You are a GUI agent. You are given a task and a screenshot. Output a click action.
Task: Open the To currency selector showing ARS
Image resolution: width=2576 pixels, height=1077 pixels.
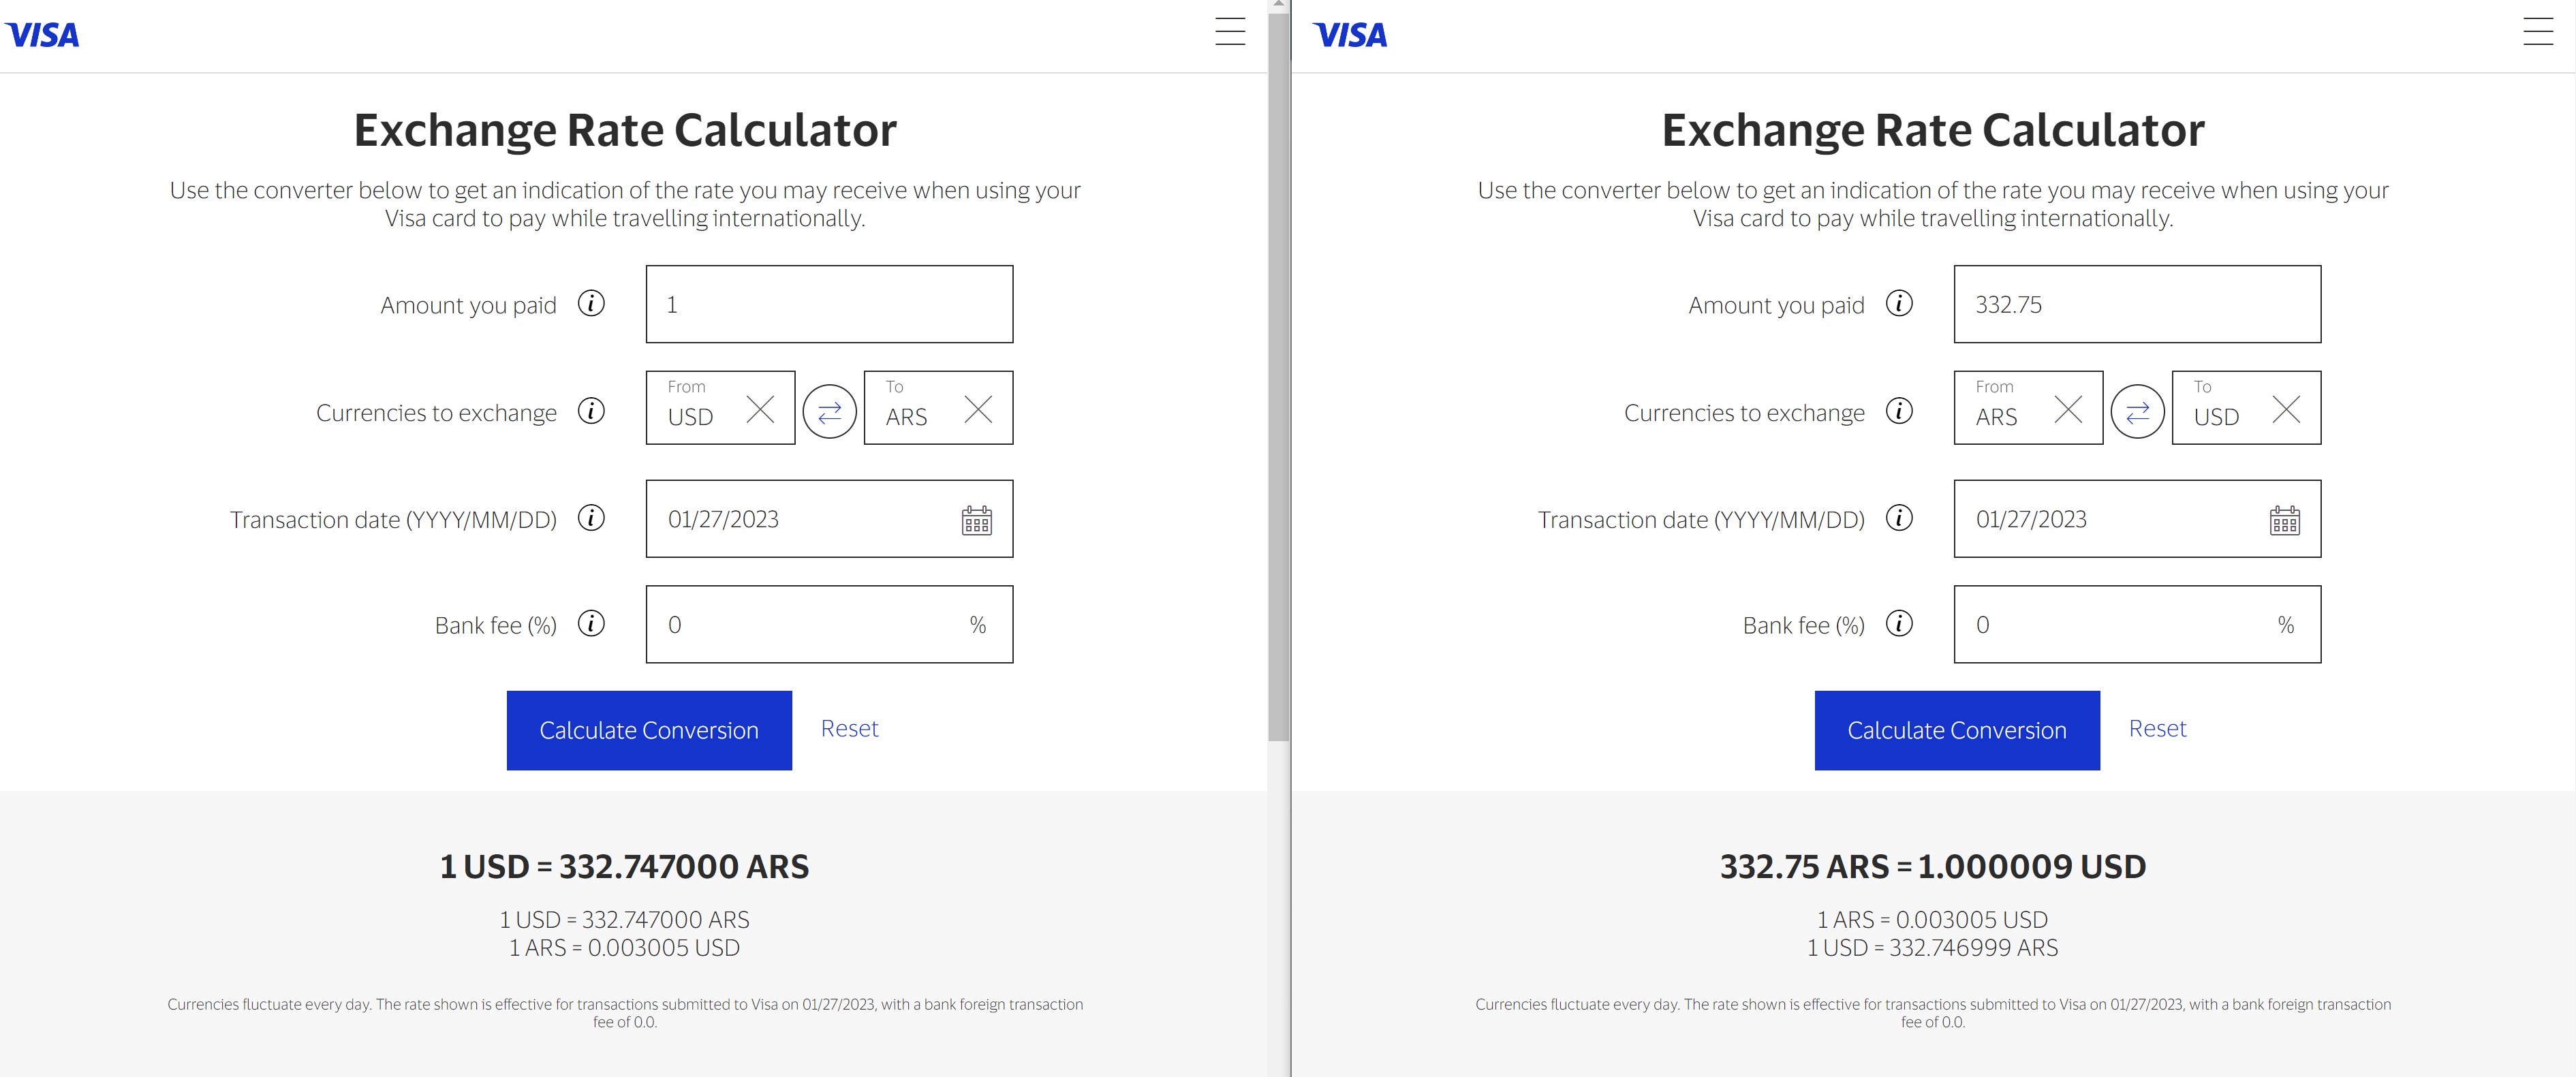coord(908,416)
